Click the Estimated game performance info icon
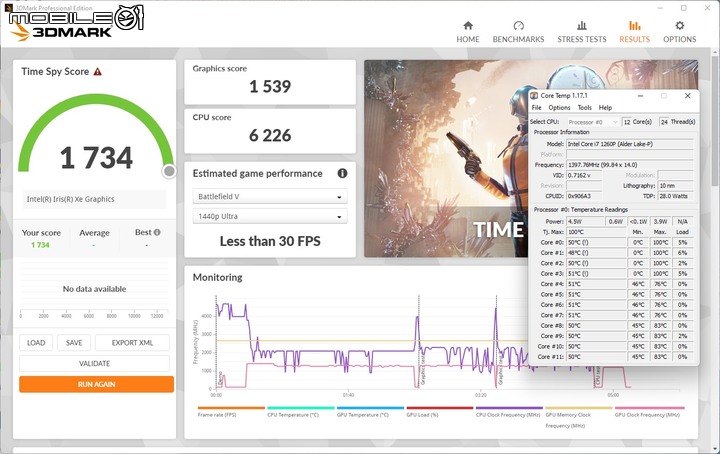Viewport: 720px width, 454px height. [342, 174]
